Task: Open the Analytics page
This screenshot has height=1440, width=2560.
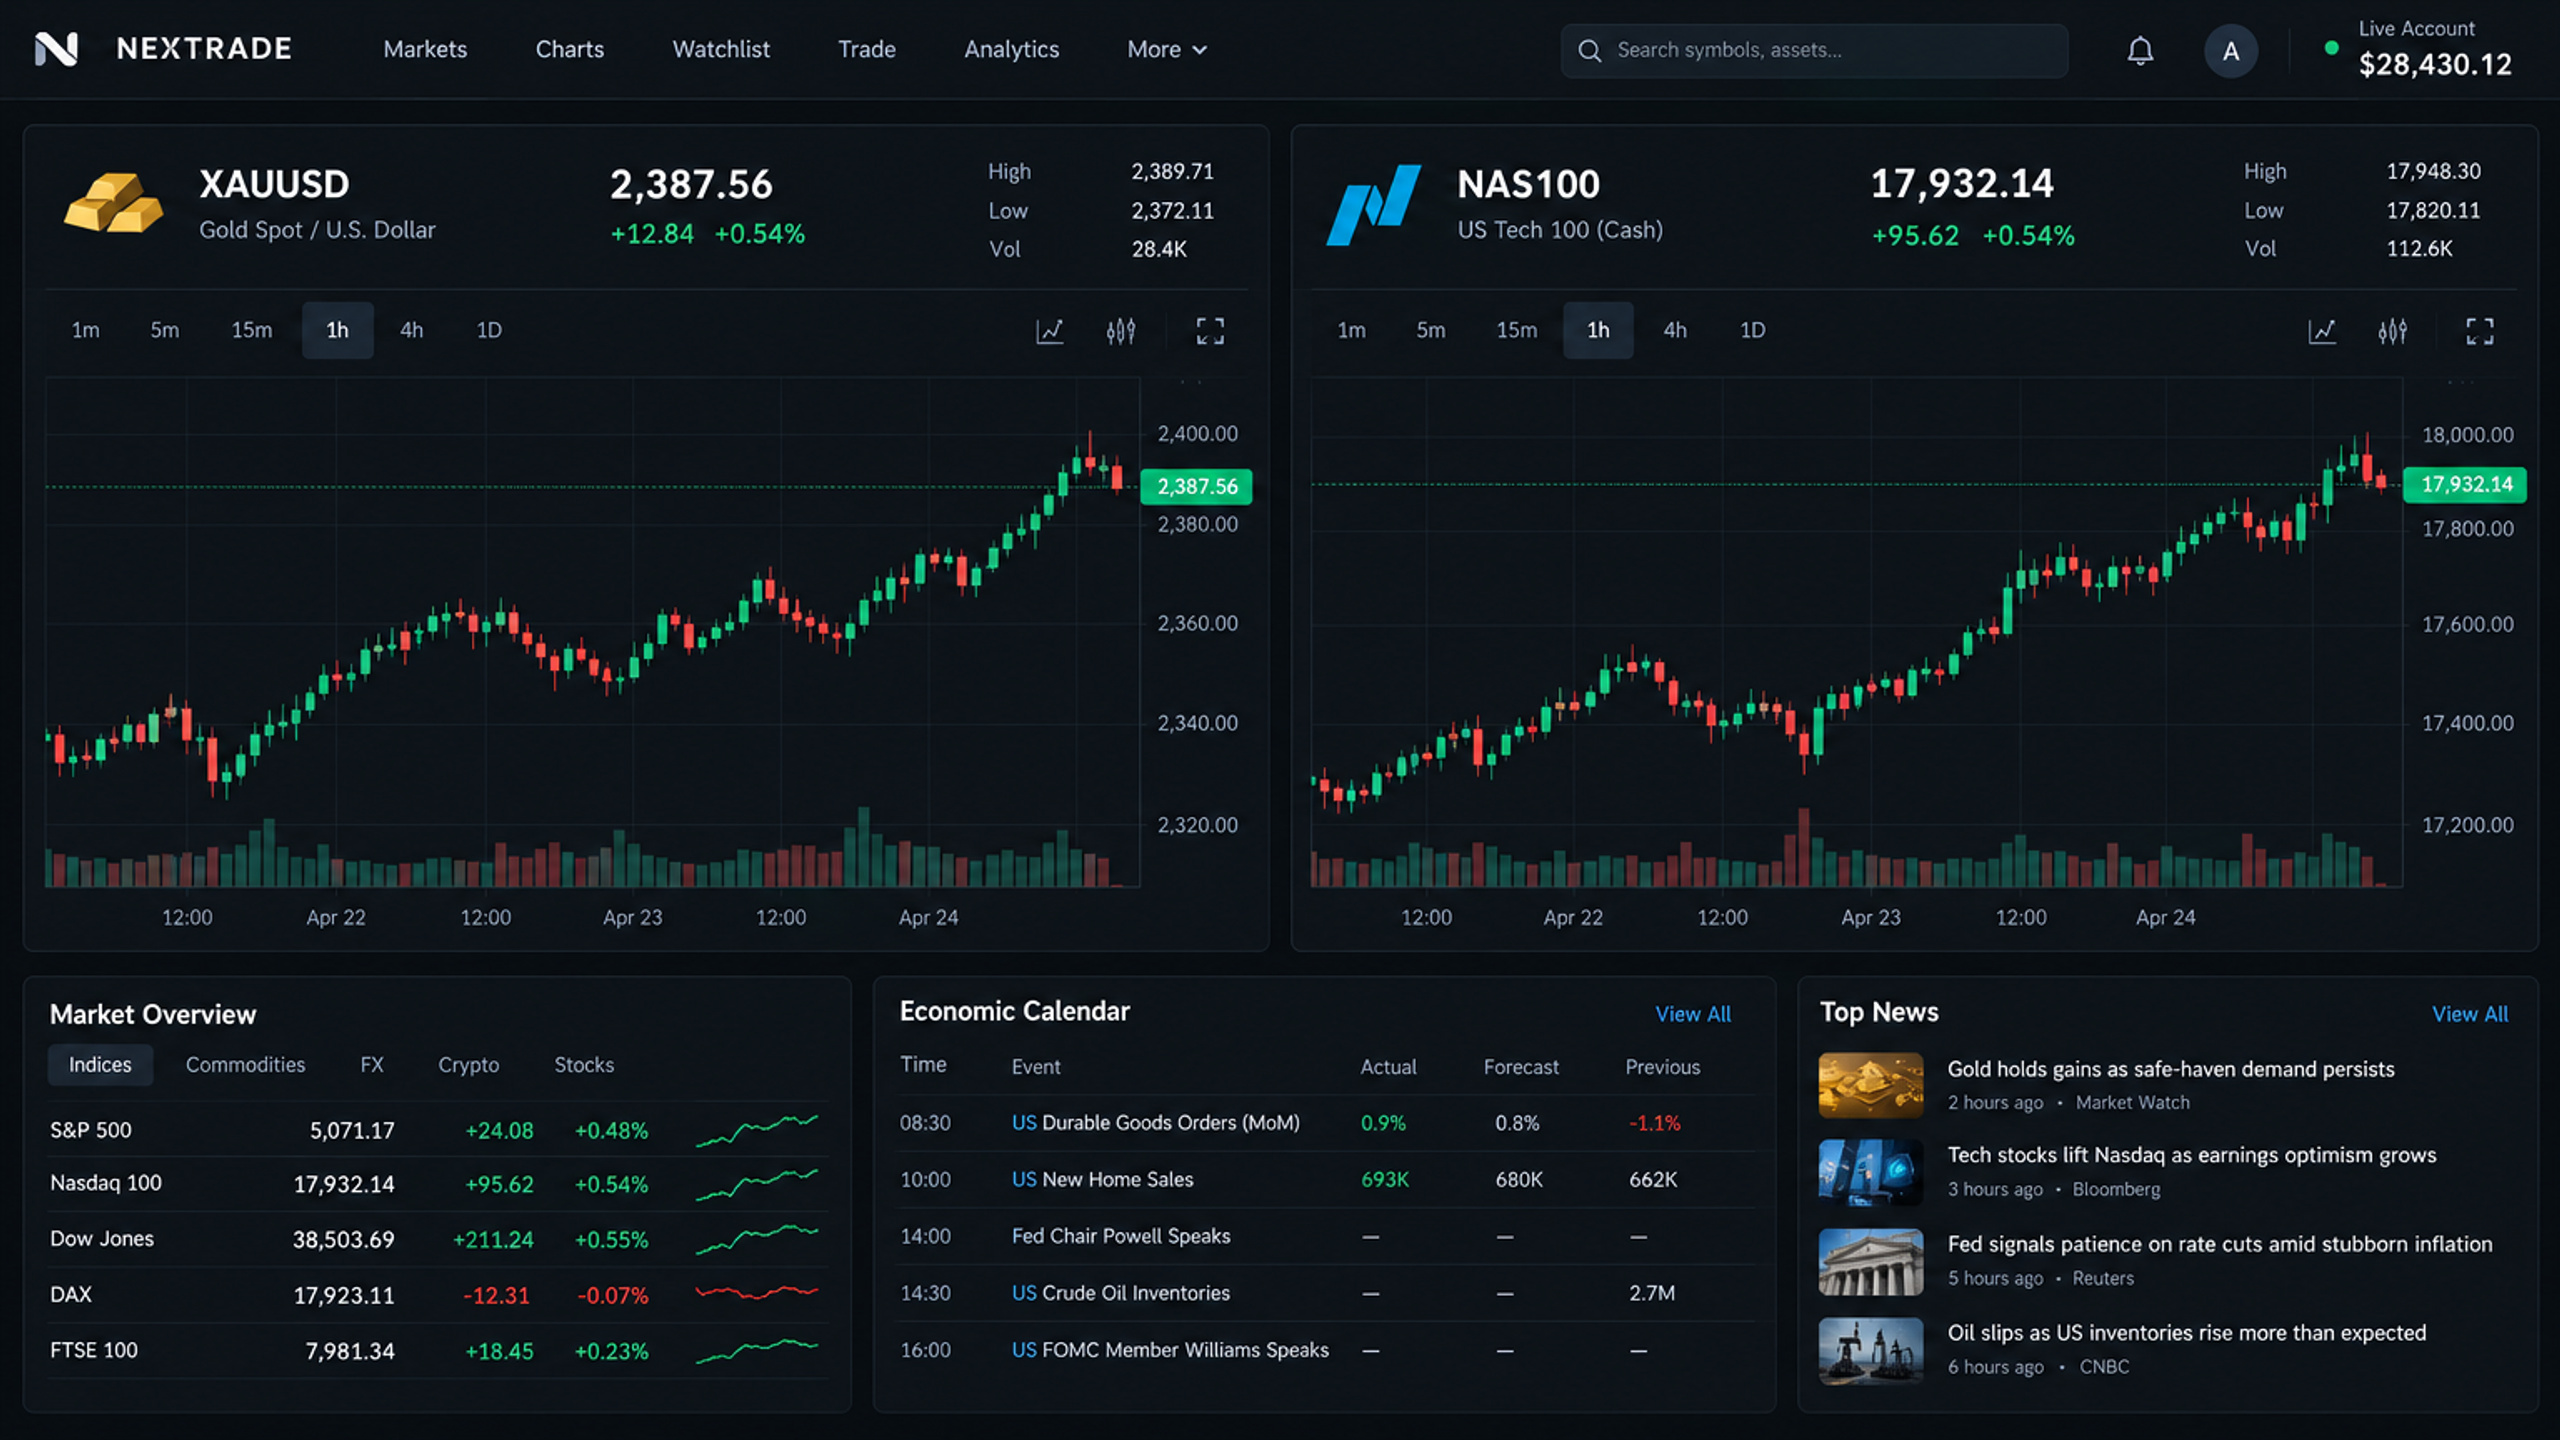Action: (x=1011, y=49)
